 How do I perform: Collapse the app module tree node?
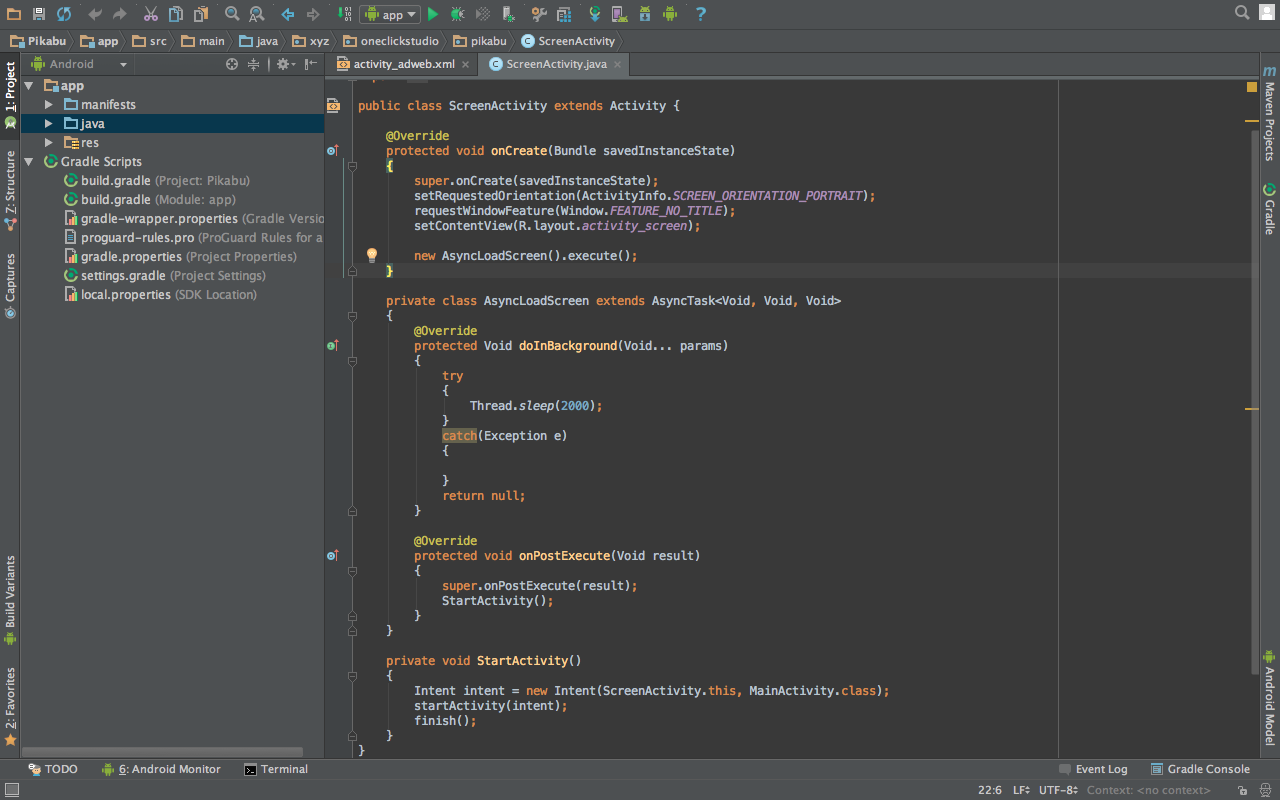click(x=29, y=86)
